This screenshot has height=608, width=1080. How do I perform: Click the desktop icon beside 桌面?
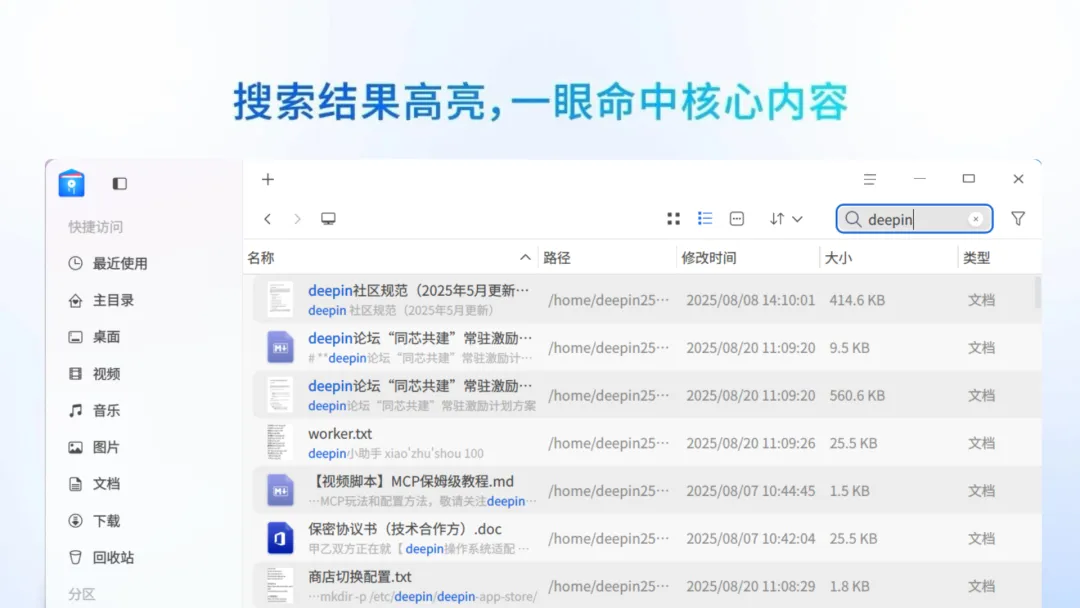pyautogui.click(x=76, y=337)
